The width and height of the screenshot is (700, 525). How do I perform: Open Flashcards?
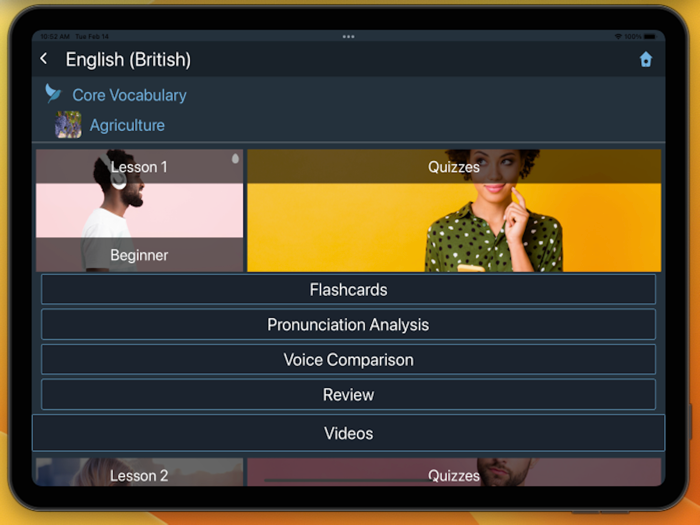(x=348, y=290)
